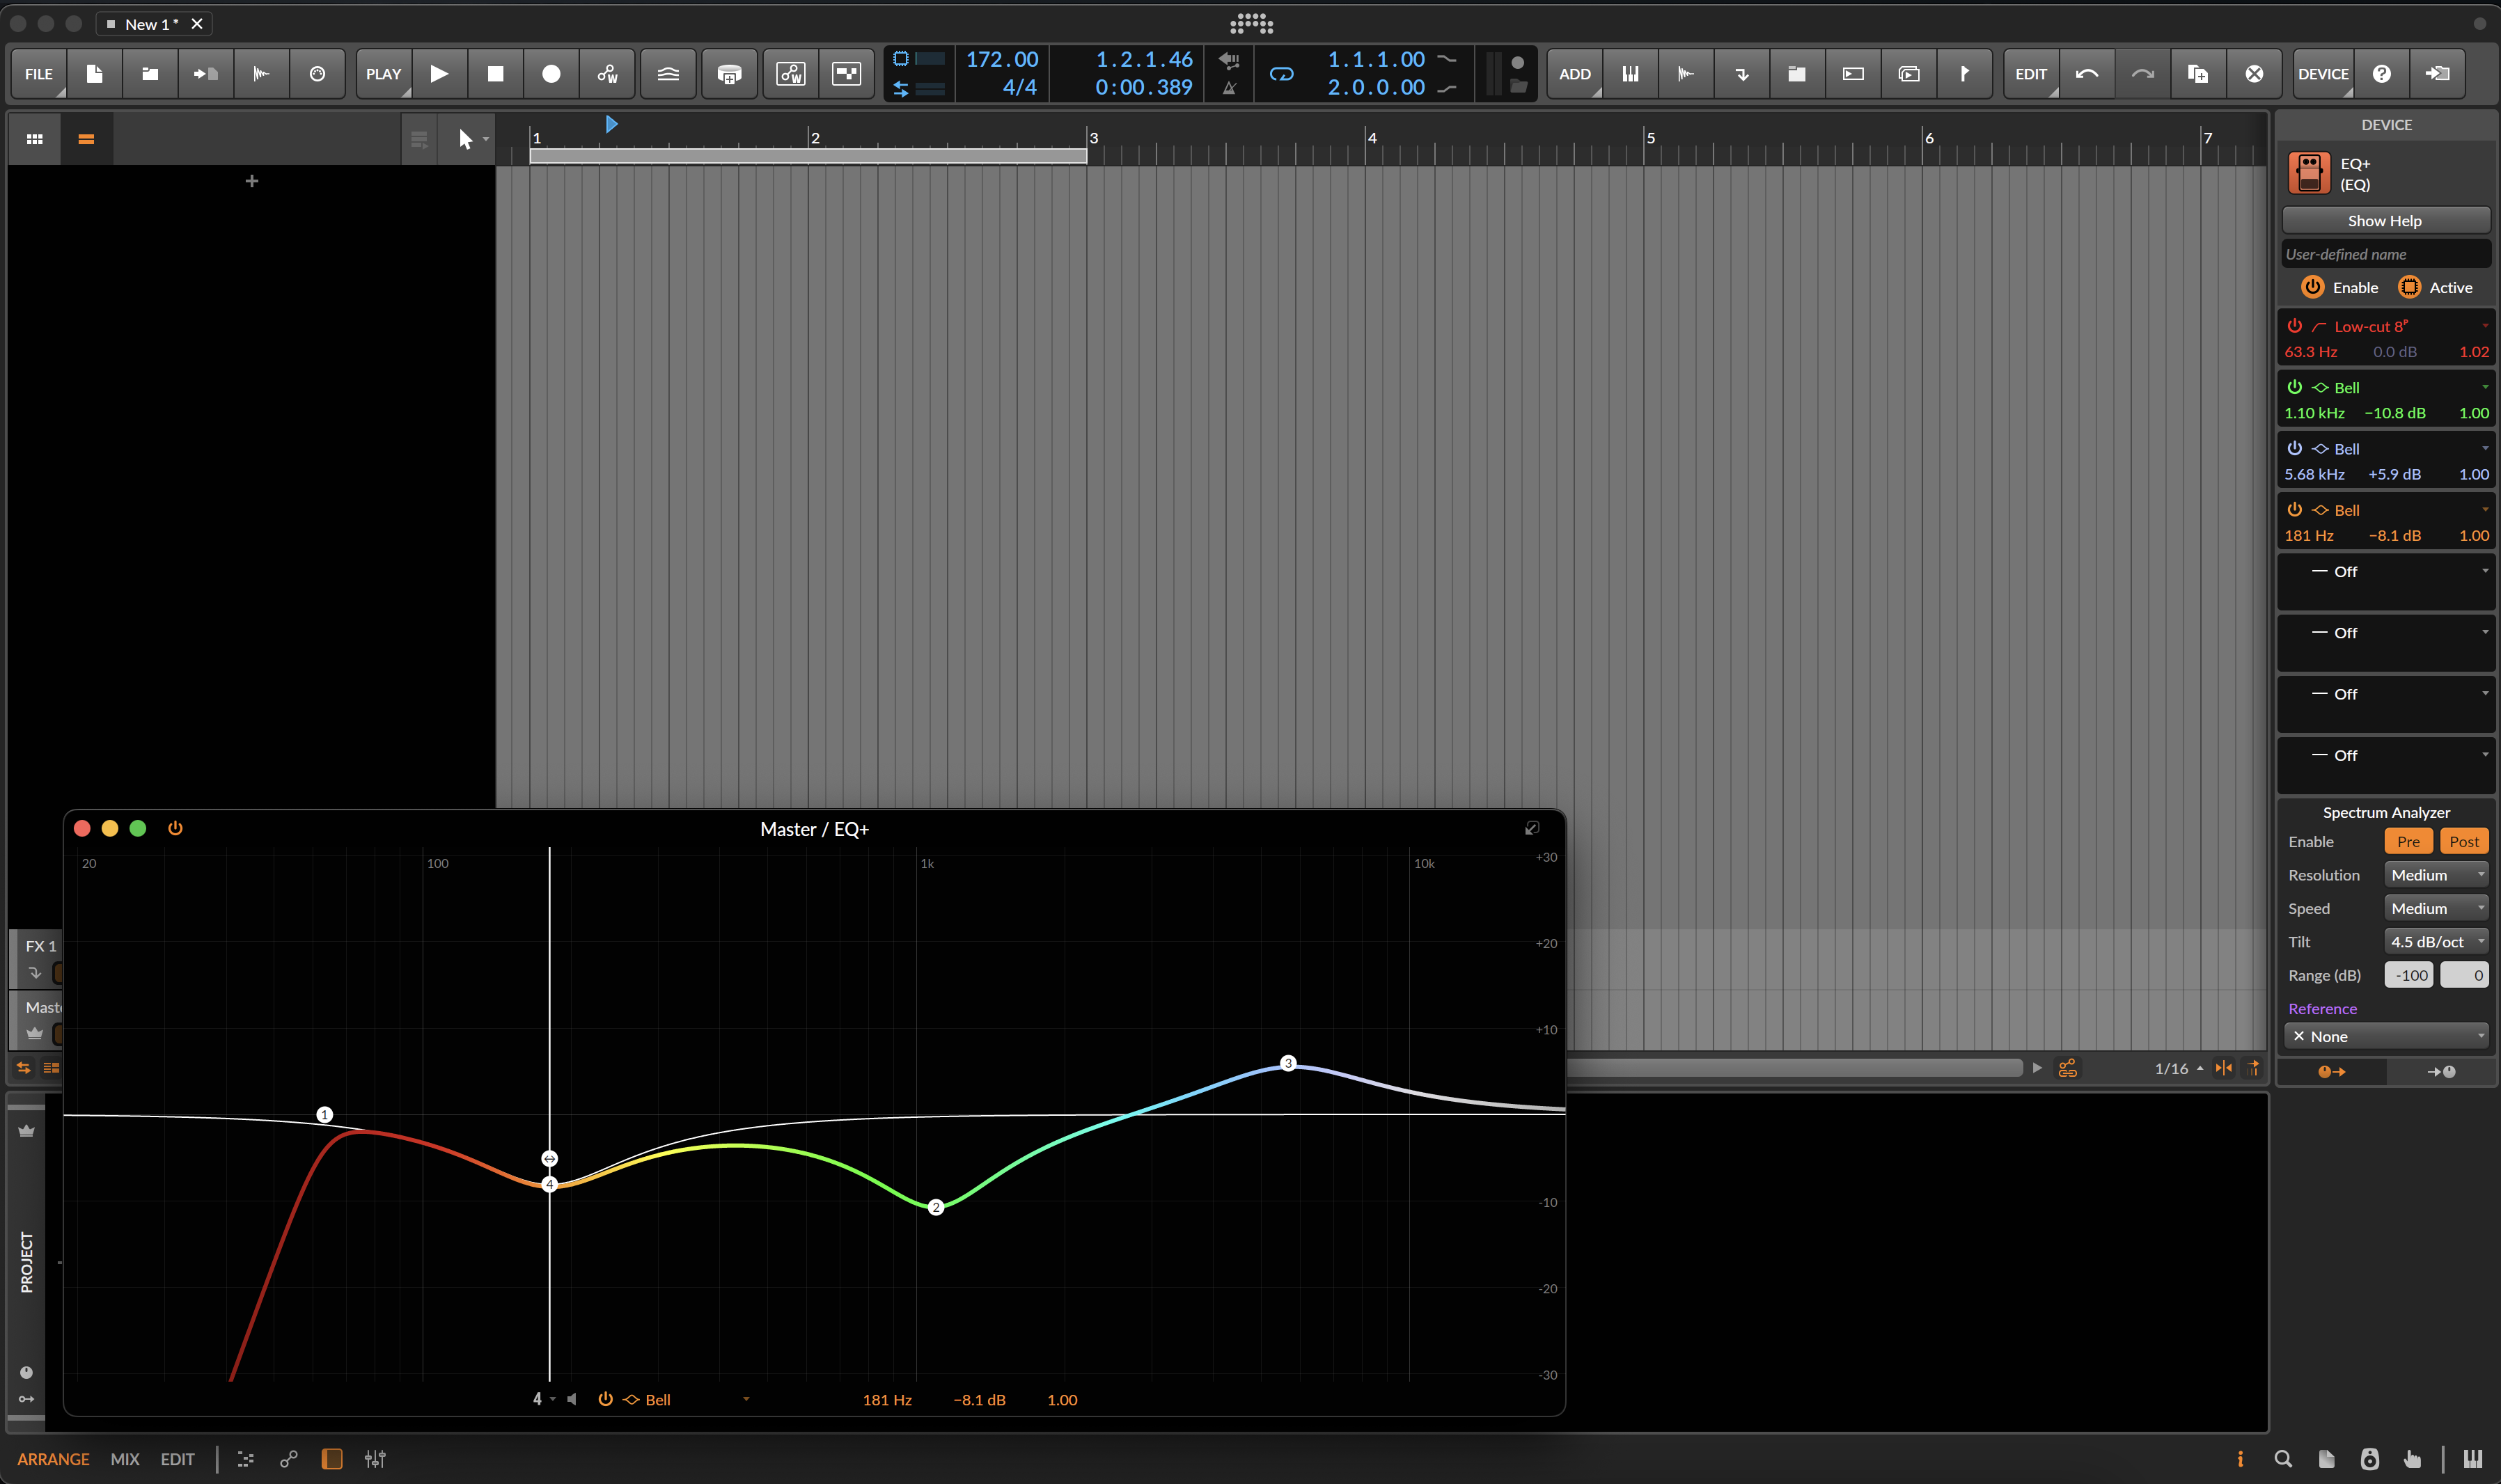Open the Bell type dropdown in EQ+ window
Screen dimensions: 2501x1484
(686, 1400)
